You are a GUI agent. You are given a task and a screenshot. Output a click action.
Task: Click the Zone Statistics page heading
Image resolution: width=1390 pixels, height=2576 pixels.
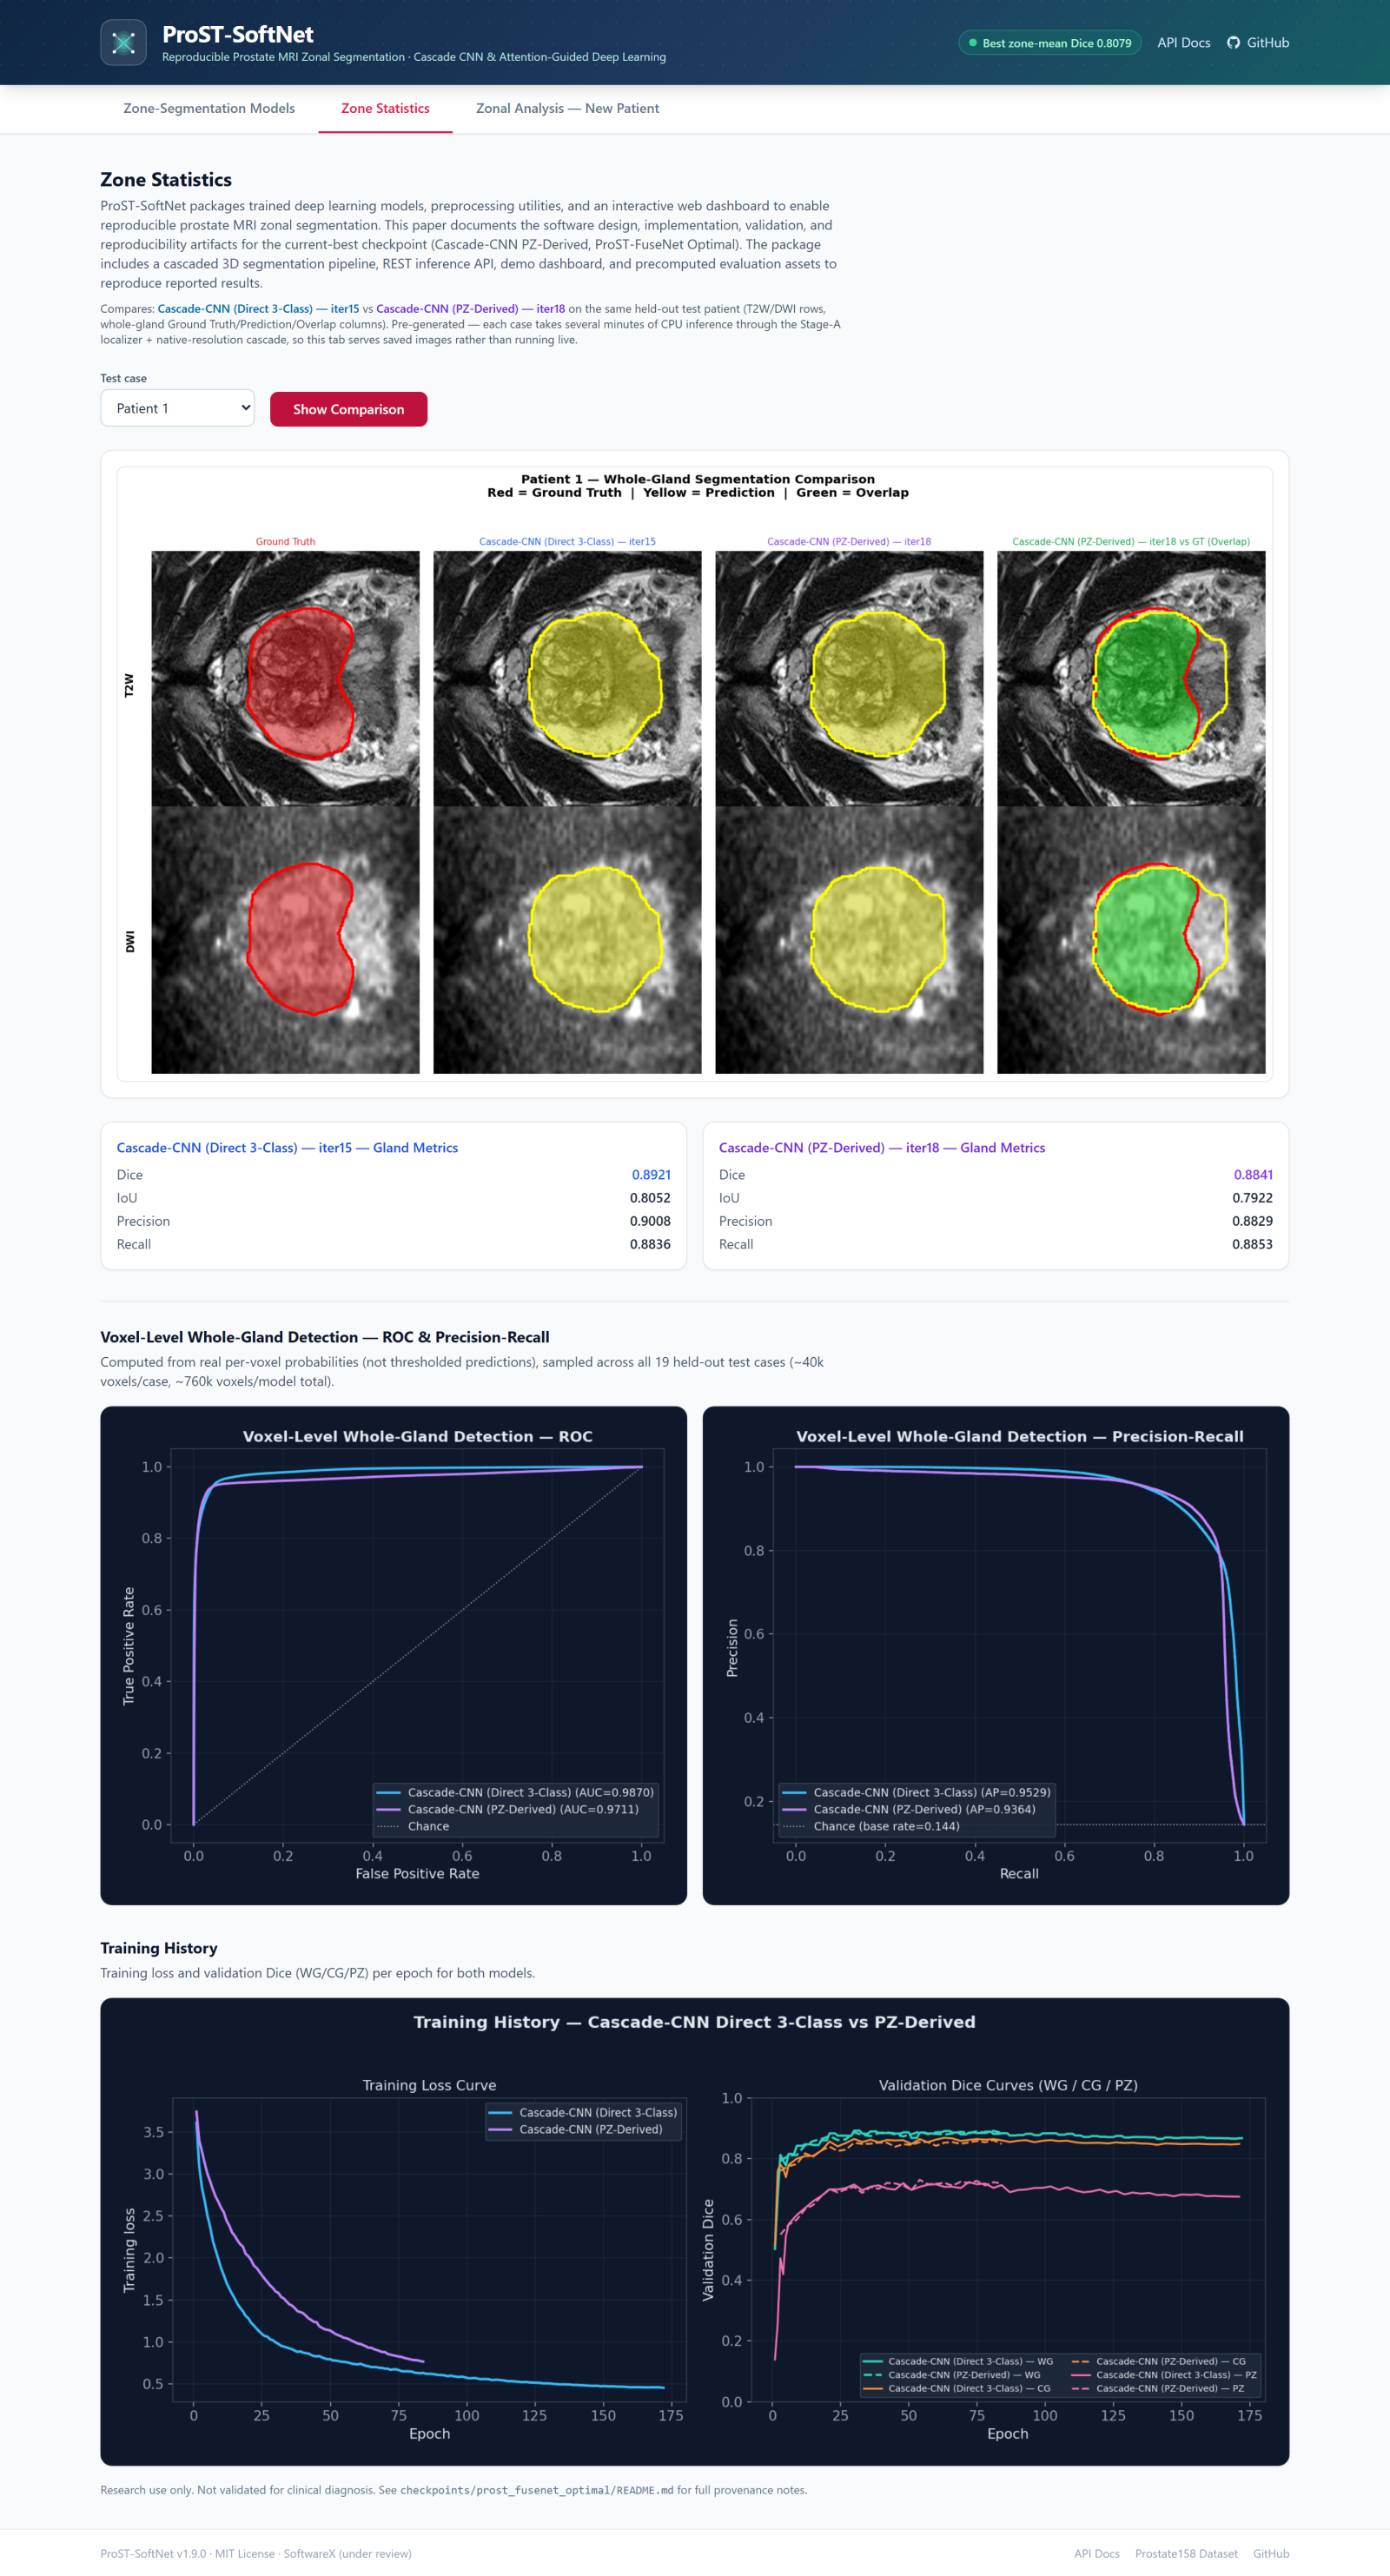click(166, 179)
